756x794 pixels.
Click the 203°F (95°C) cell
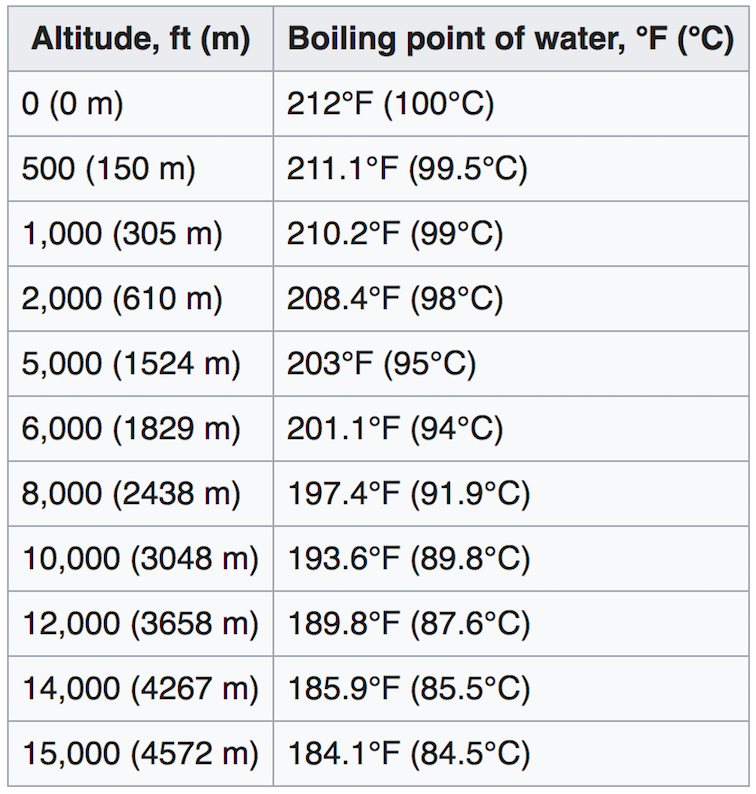click(382, 364)
